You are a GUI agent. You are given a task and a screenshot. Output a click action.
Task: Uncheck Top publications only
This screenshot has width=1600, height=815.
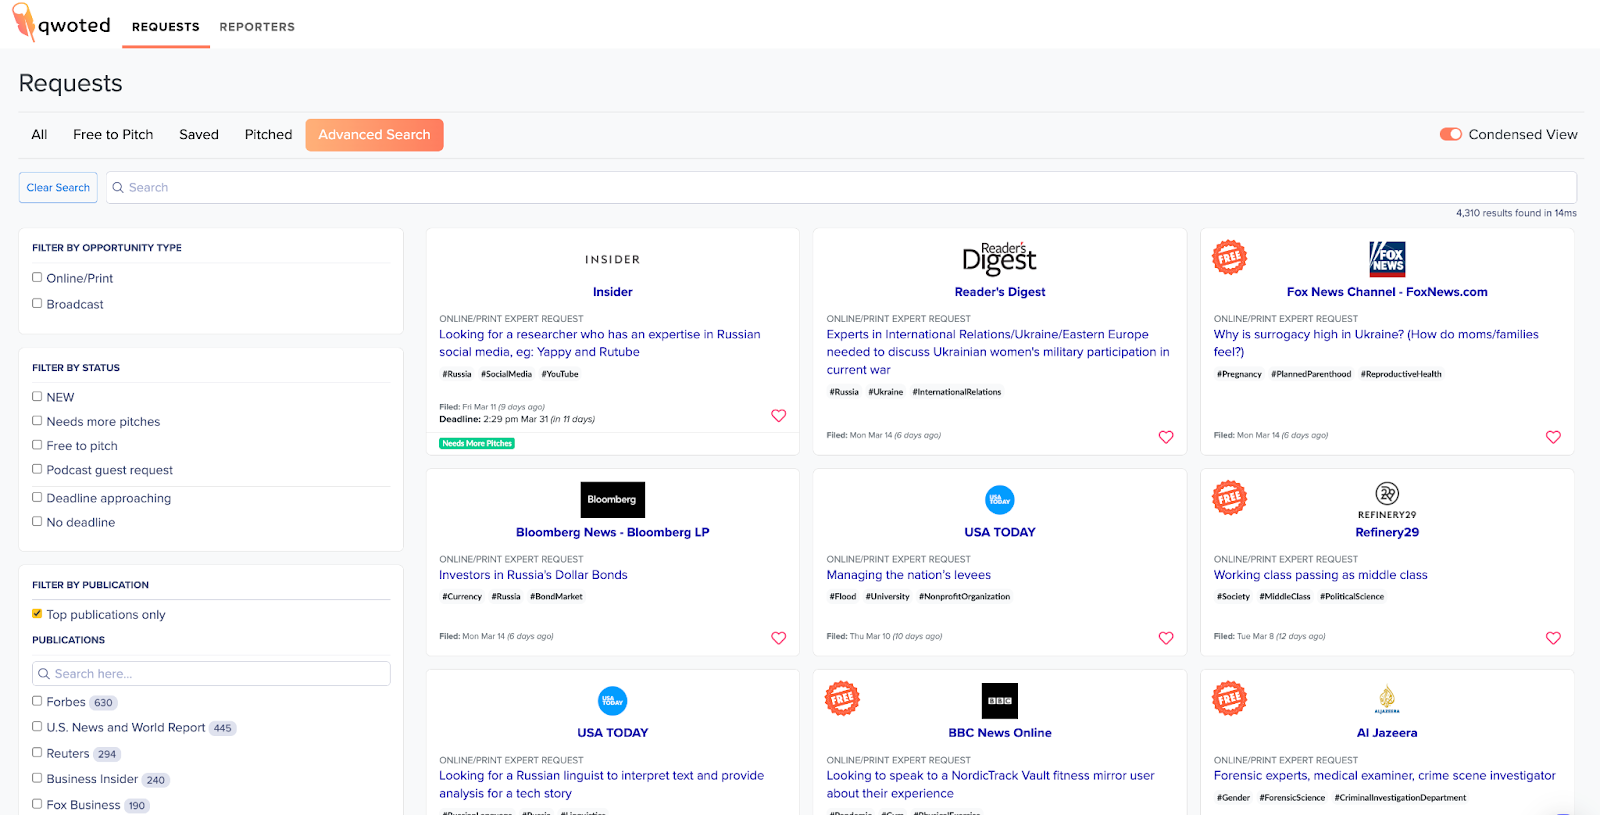pos(37,614)
